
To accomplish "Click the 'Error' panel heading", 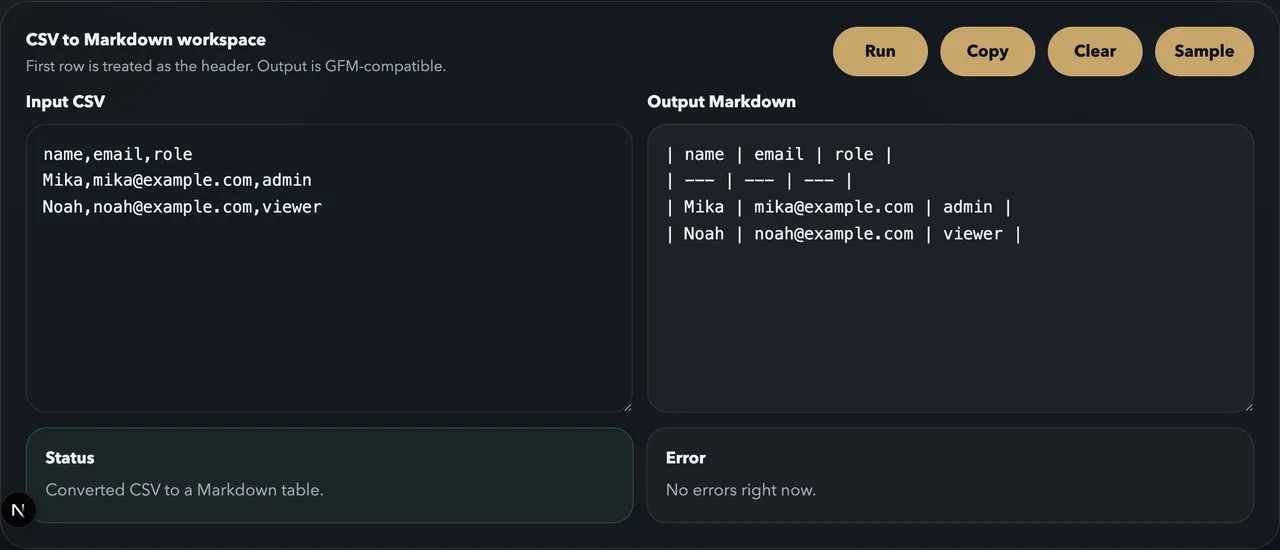I will click(x=686, y=457).
